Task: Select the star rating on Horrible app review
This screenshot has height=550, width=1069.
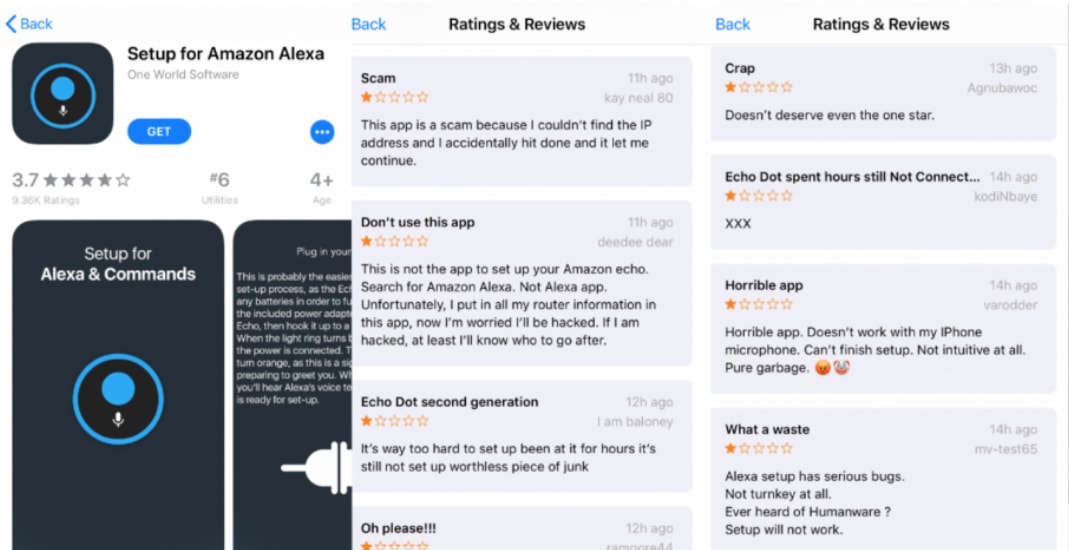Action: click(759, 305)
